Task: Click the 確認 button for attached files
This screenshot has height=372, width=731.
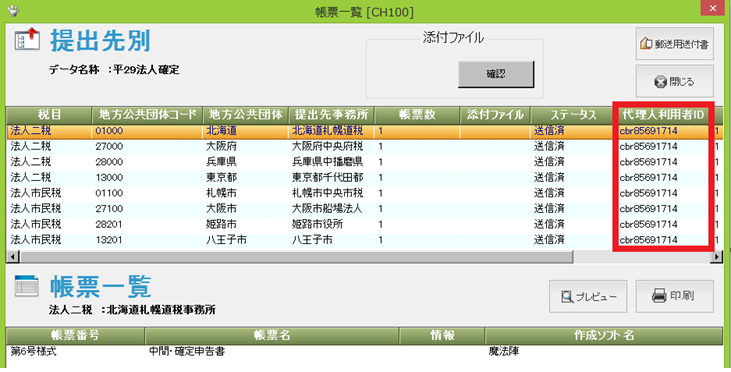Action: pos(496,74)
